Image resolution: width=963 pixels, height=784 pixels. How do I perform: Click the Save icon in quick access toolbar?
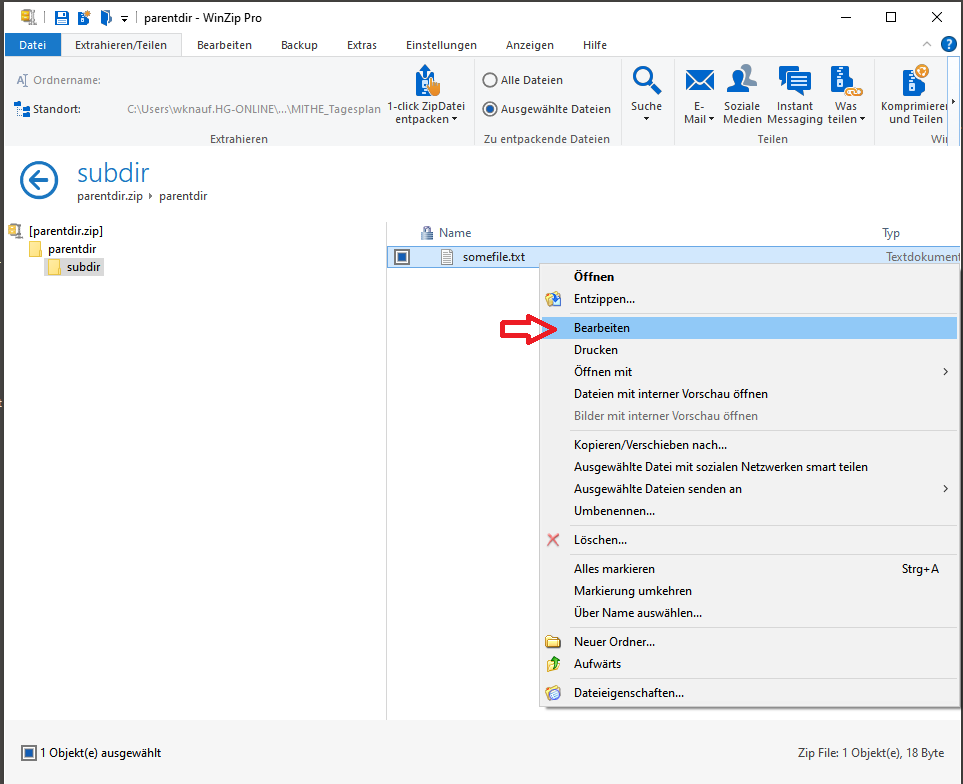(61, 18)
